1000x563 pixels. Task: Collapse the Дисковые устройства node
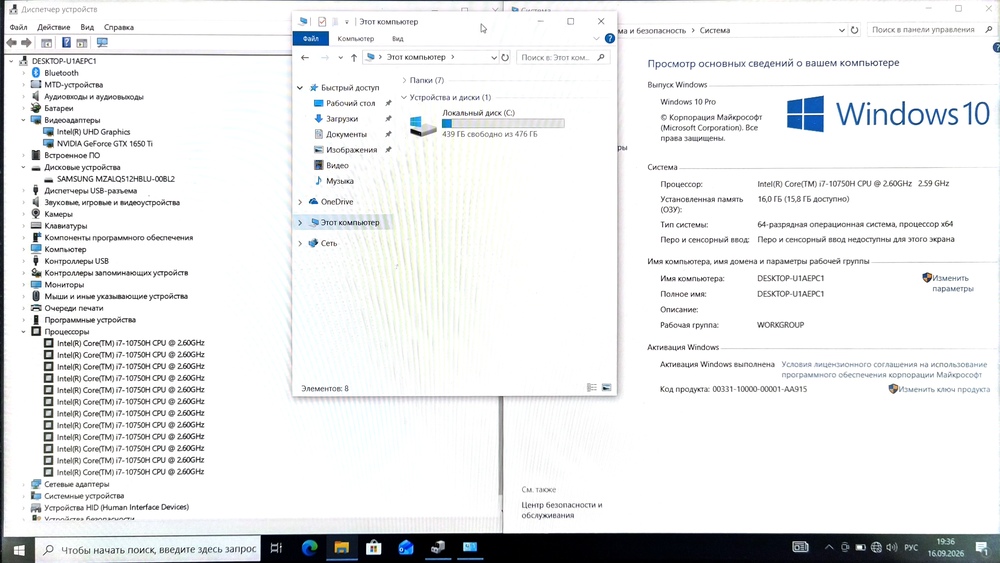[24, 167]
